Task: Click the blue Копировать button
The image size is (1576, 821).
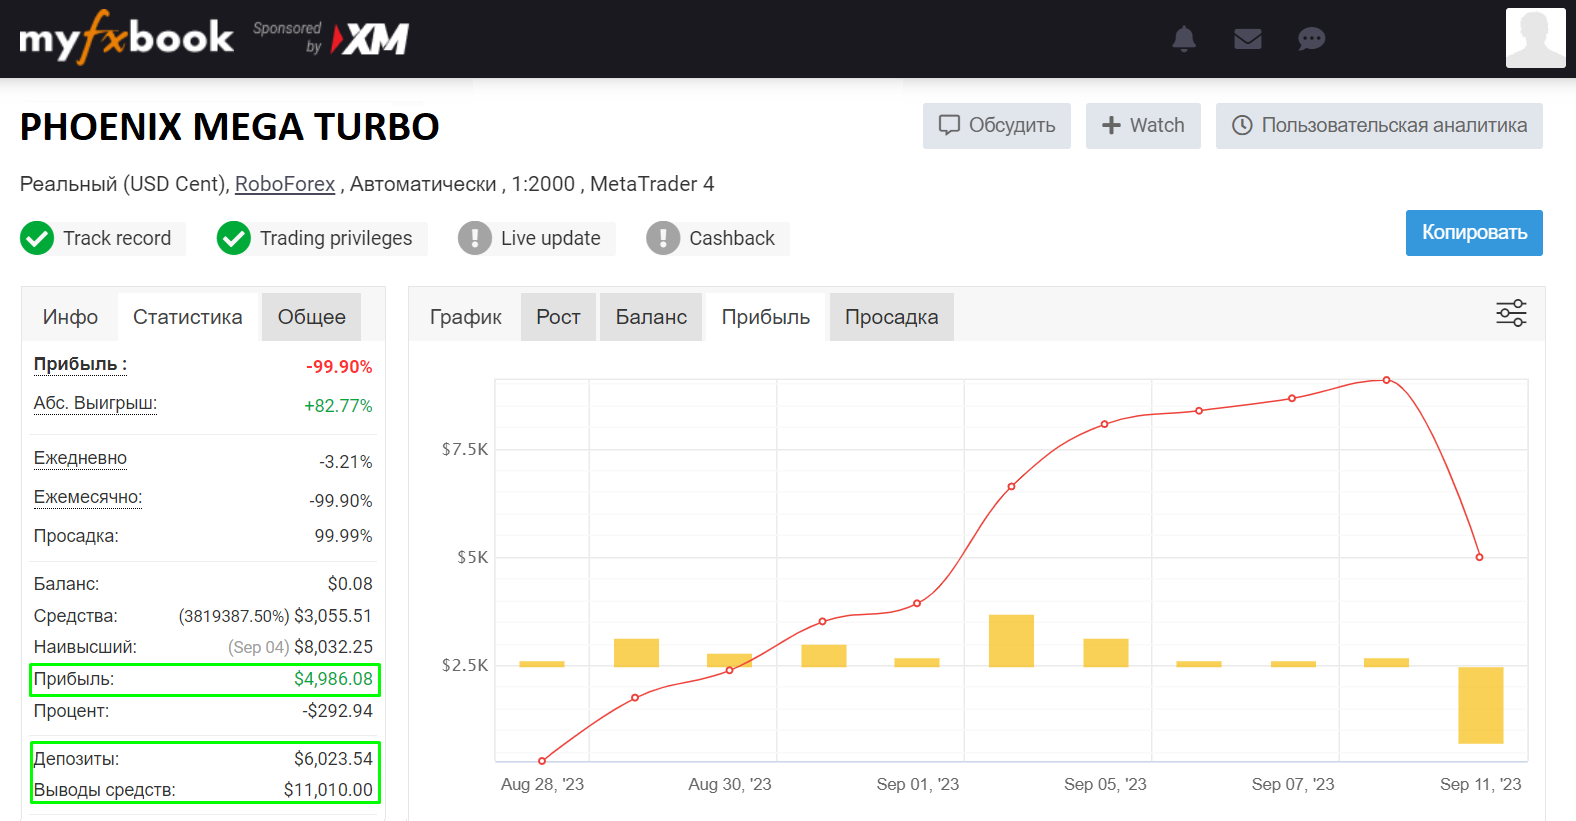Action: click(1474, 233)
